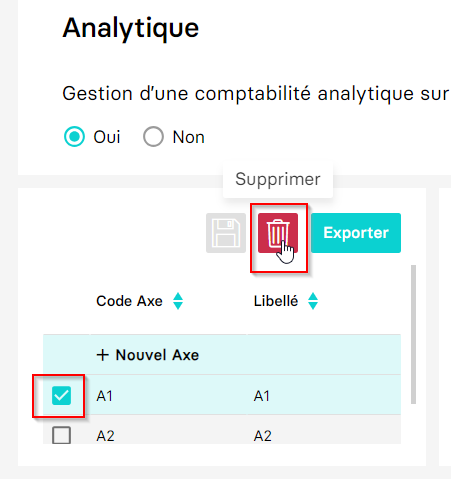Click the greyed-out floppy disk save icon
Viewport: 451px width, 479px height.
coord(226,233)
